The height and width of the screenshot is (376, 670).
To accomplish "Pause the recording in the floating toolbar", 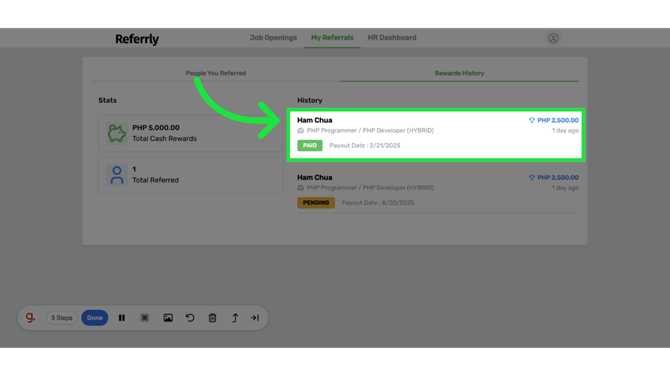I will coord(122,318).
